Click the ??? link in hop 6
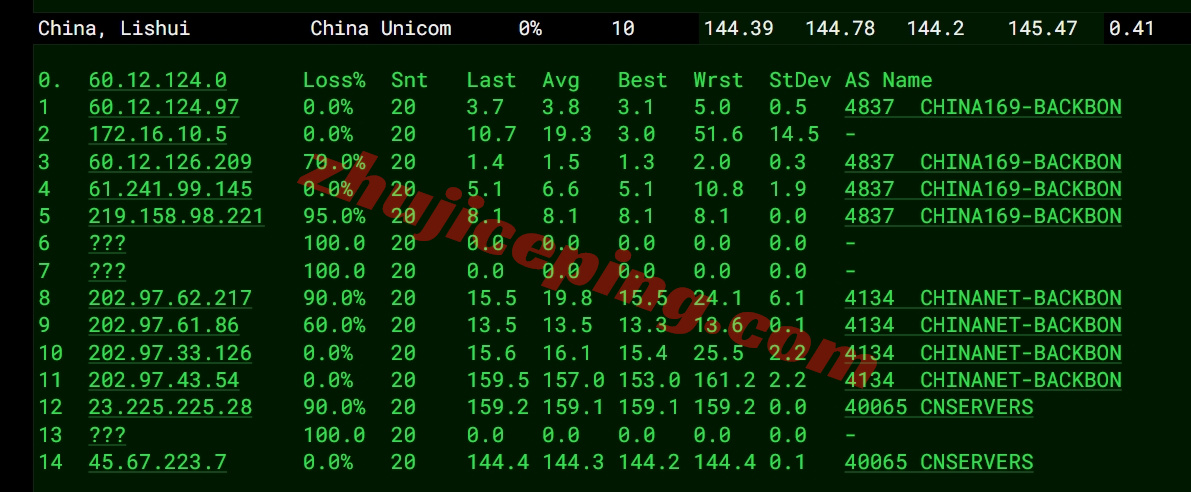 [x=107, y=244]
